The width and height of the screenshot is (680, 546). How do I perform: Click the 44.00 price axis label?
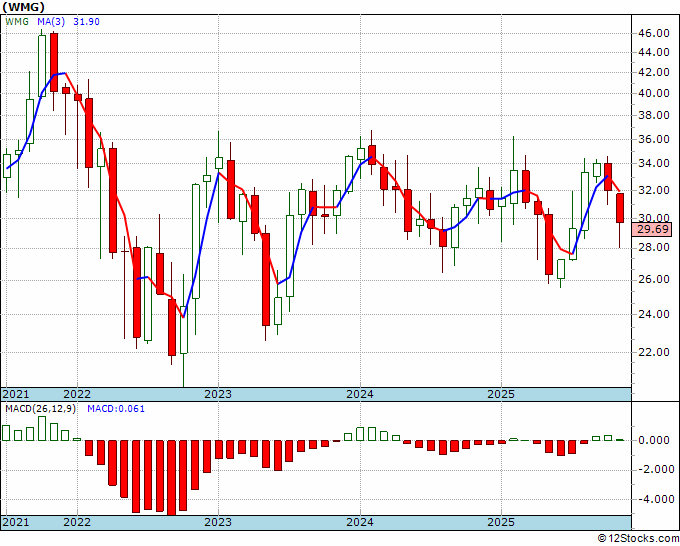click(x=653, y=52)
